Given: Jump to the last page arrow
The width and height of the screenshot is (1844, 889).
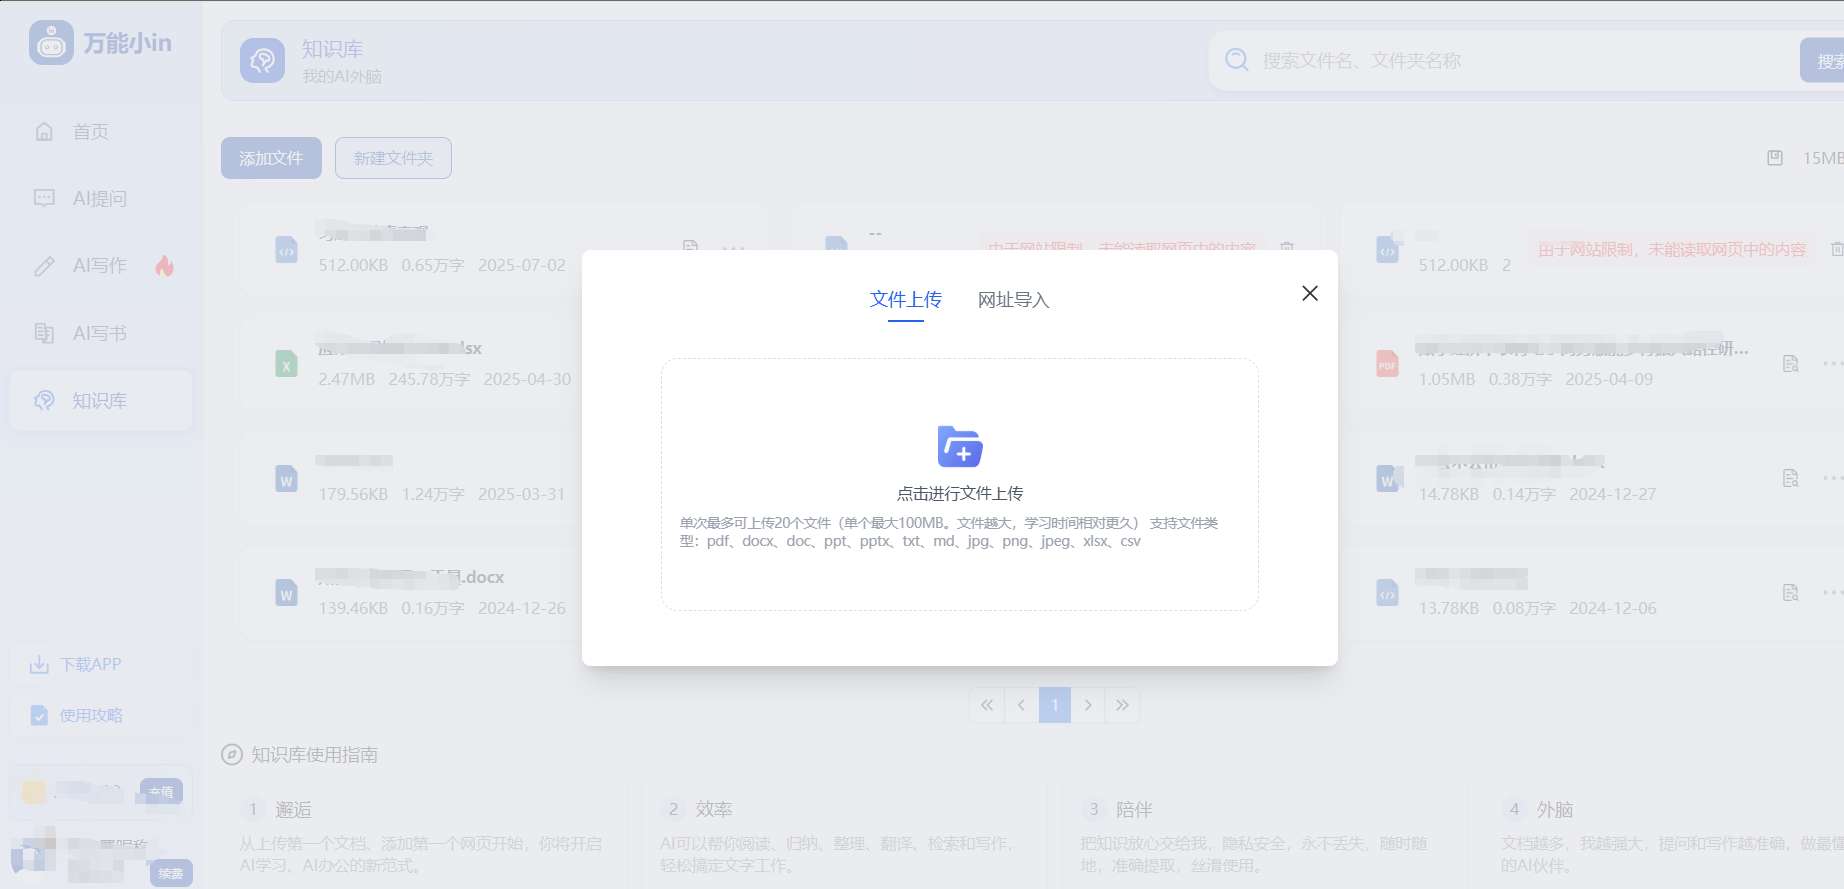Looking at the screenshot, I should pos(1122,705).
